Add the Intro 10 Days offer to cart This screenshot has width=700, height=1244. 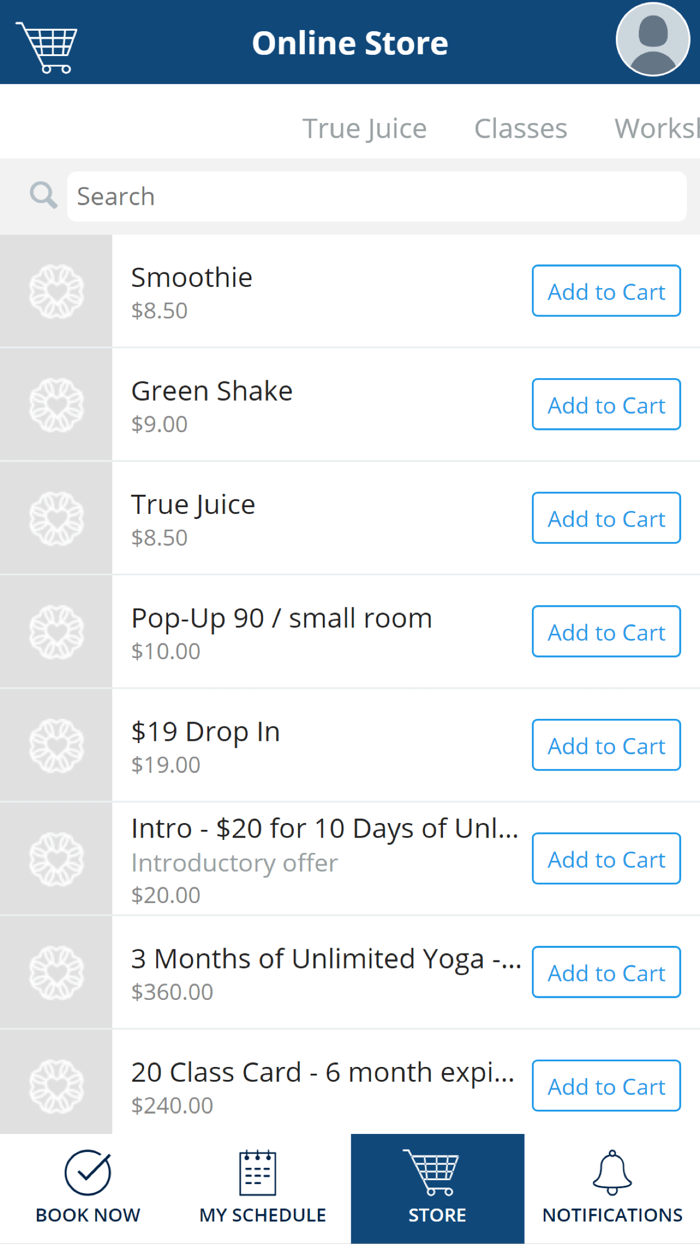[x=606, y=858]
